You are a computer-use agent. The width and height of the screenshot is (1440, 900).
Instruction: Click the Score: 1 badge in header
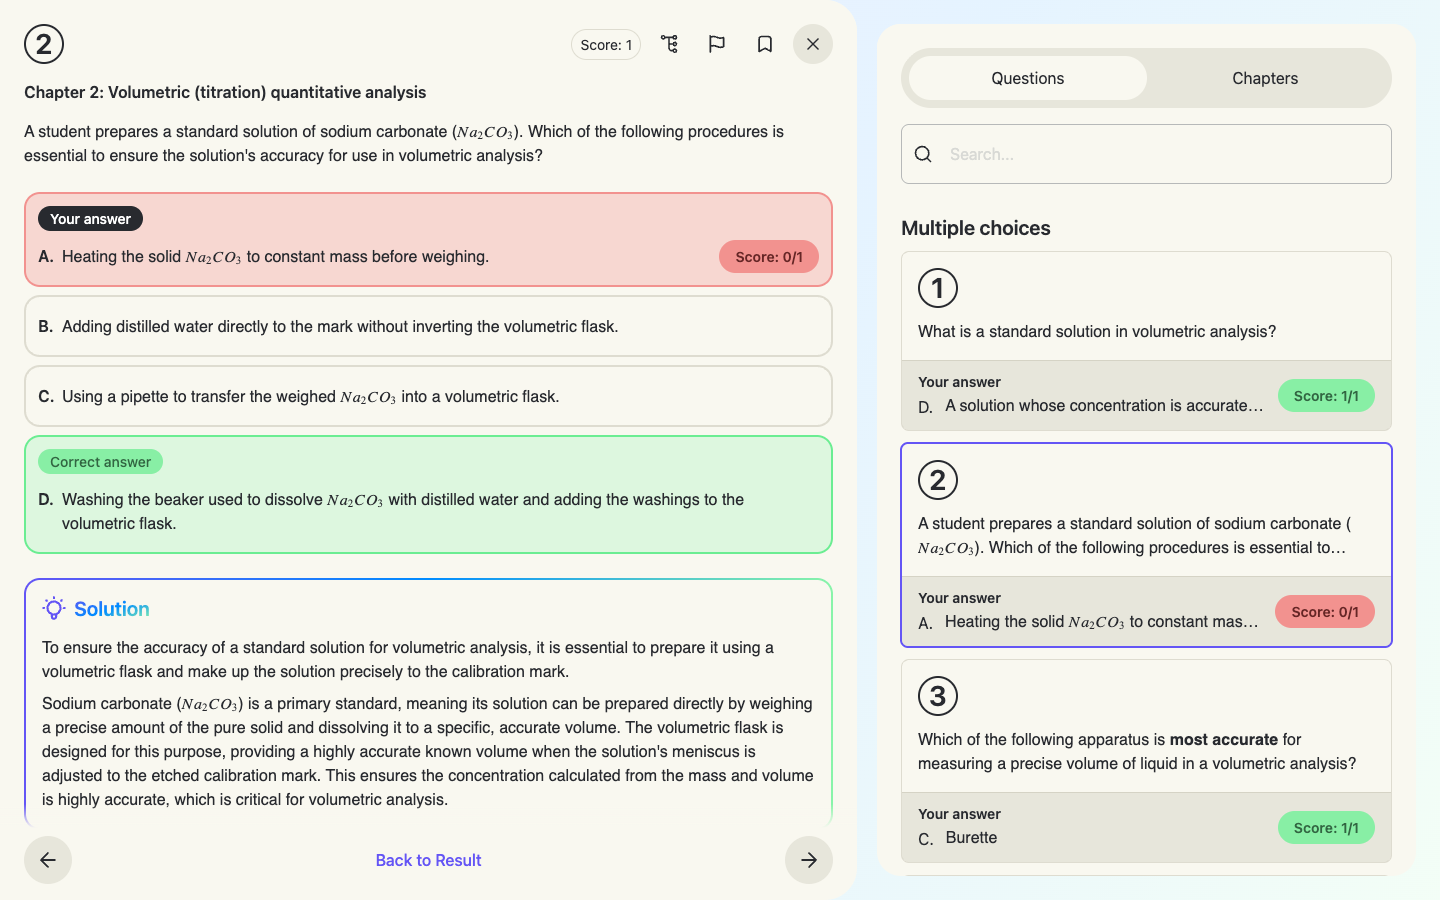[x=606, y=45]
